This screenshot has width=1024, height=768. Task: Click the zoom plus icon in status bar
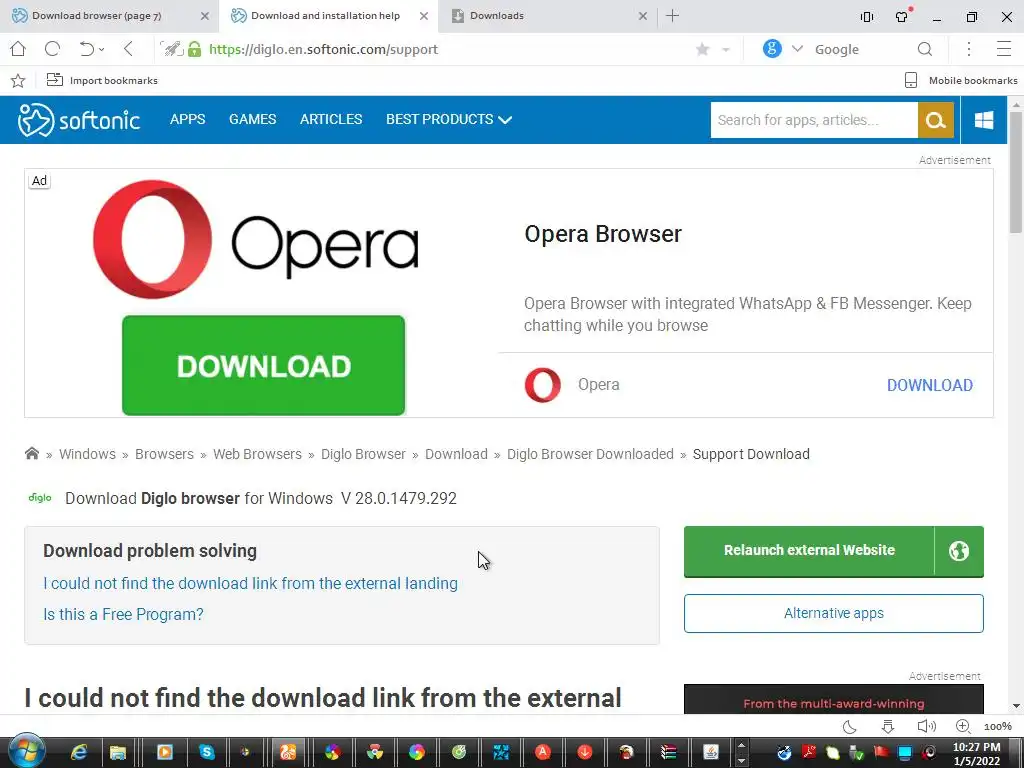pos(963,726)
